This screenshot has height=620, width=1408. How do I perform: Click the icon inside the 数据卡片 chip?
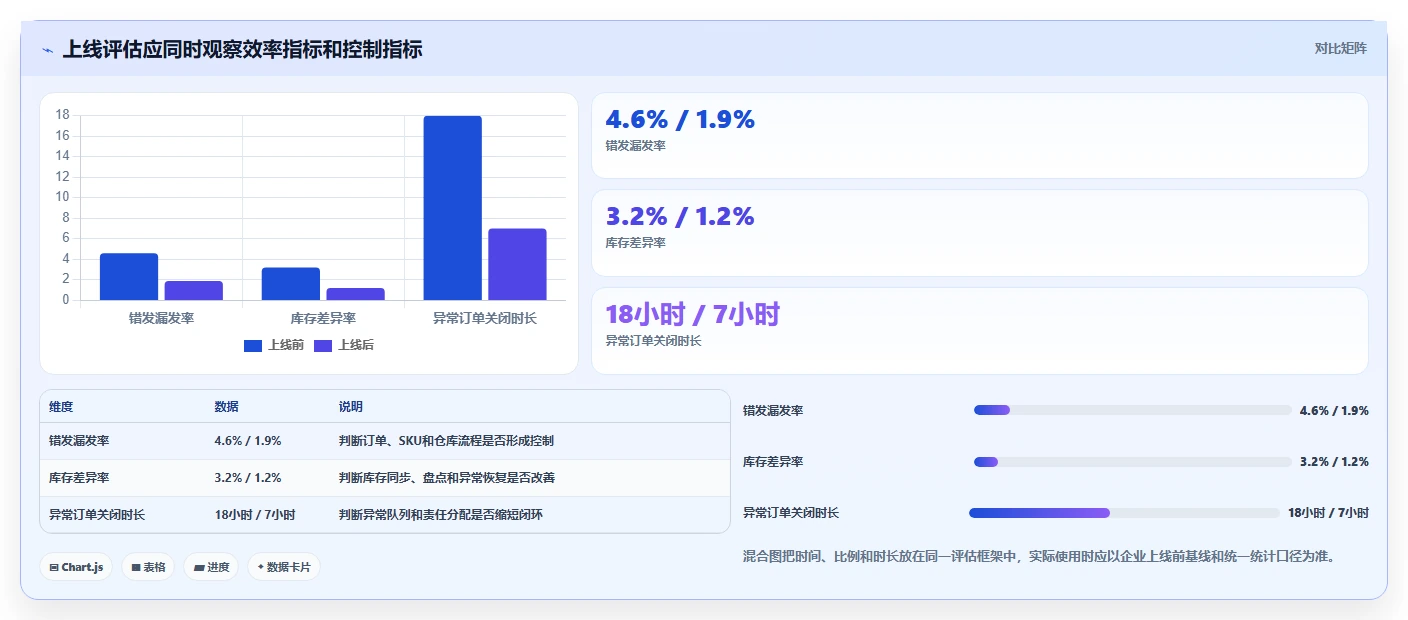click(260, 567)
